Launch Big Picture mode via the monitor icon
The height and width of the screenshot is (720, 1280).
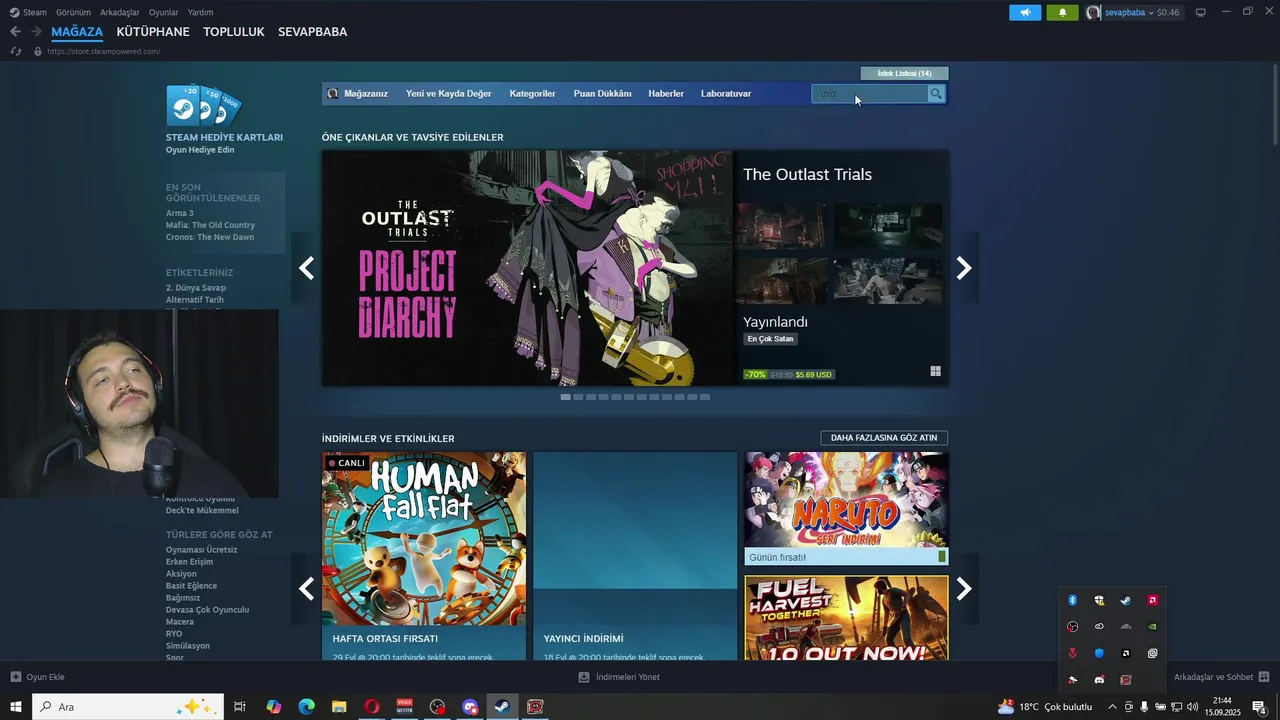pyautogui.click(x=1201, y=12)
